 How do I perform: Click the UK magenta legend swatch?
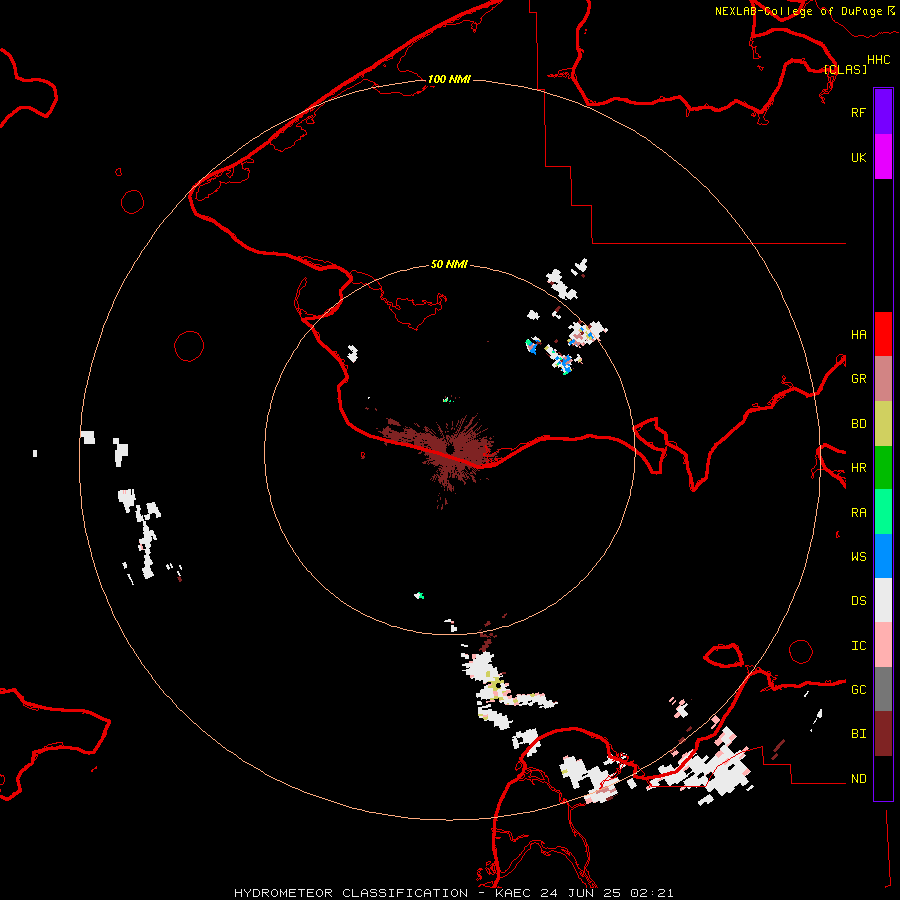point(883,157)
